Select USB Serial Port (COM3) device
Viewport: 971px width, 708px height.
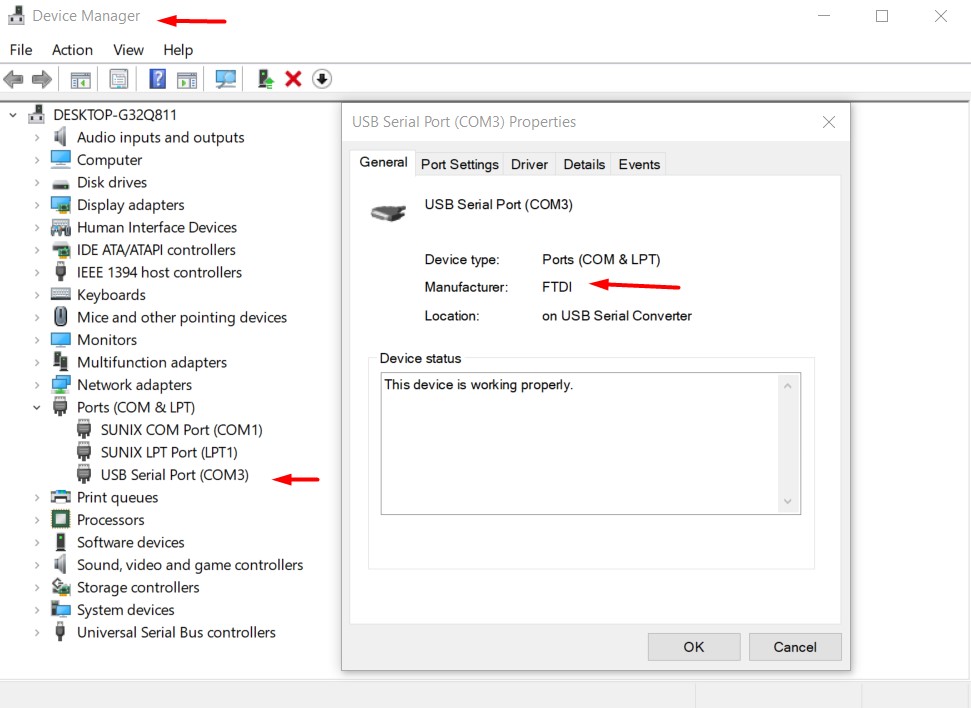(x=174, y=475)
